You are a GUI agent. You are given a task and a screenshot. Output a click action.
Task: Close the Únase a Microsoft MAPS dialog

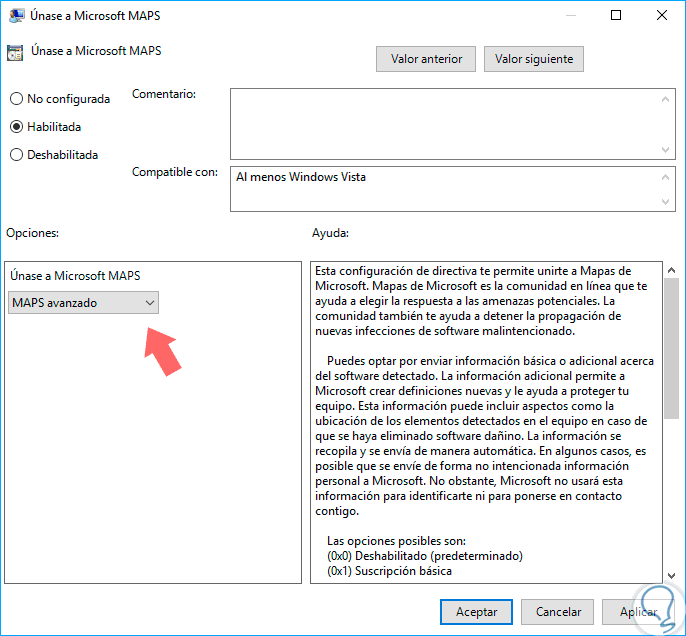pos(662,15)
